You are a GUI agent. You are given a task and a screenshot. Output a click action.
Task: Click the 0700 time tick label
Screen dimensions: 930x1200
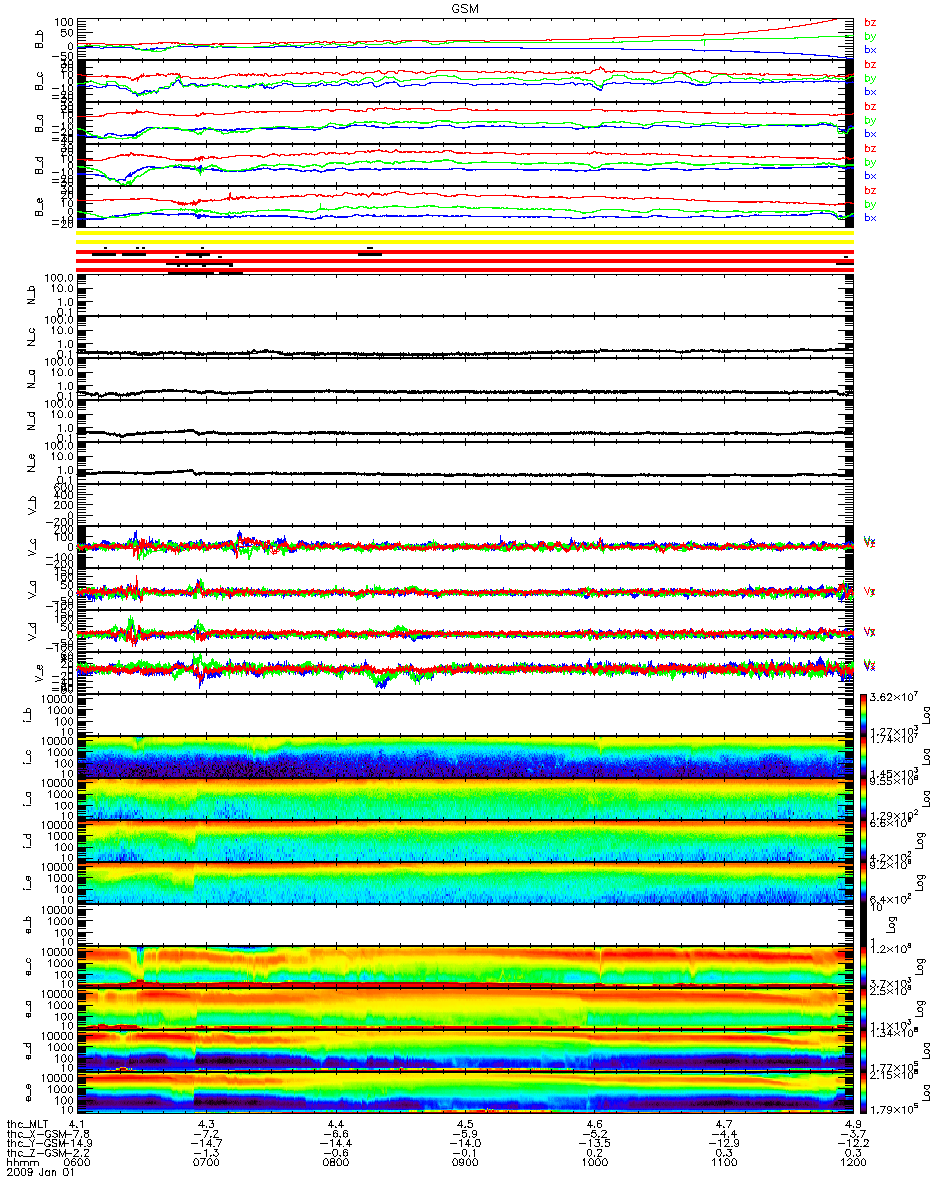click(206, 1163)
